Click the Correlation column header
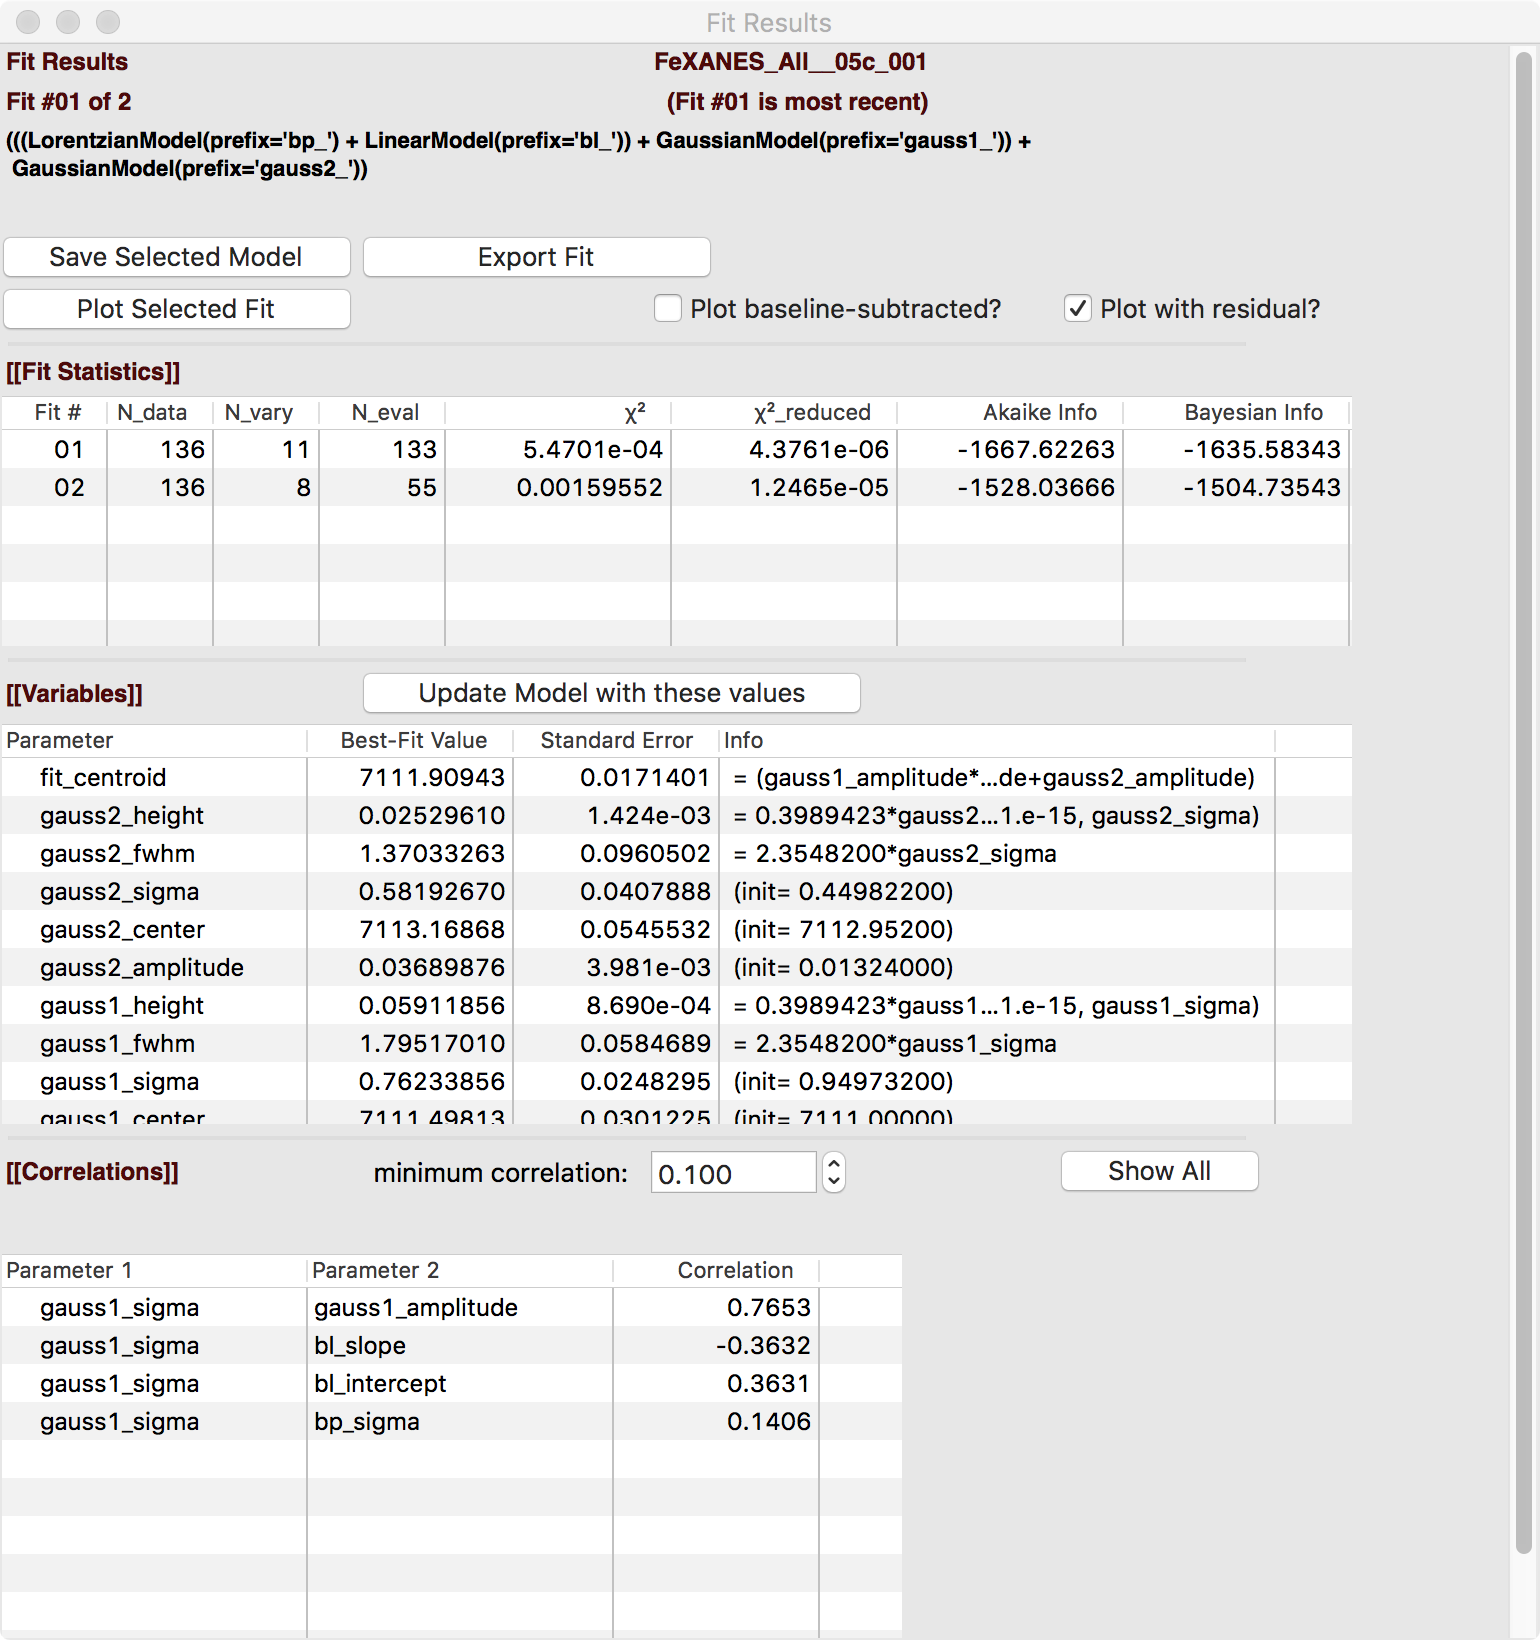This screenshot has height=1640, width=1540. [x=734, y=1270]
